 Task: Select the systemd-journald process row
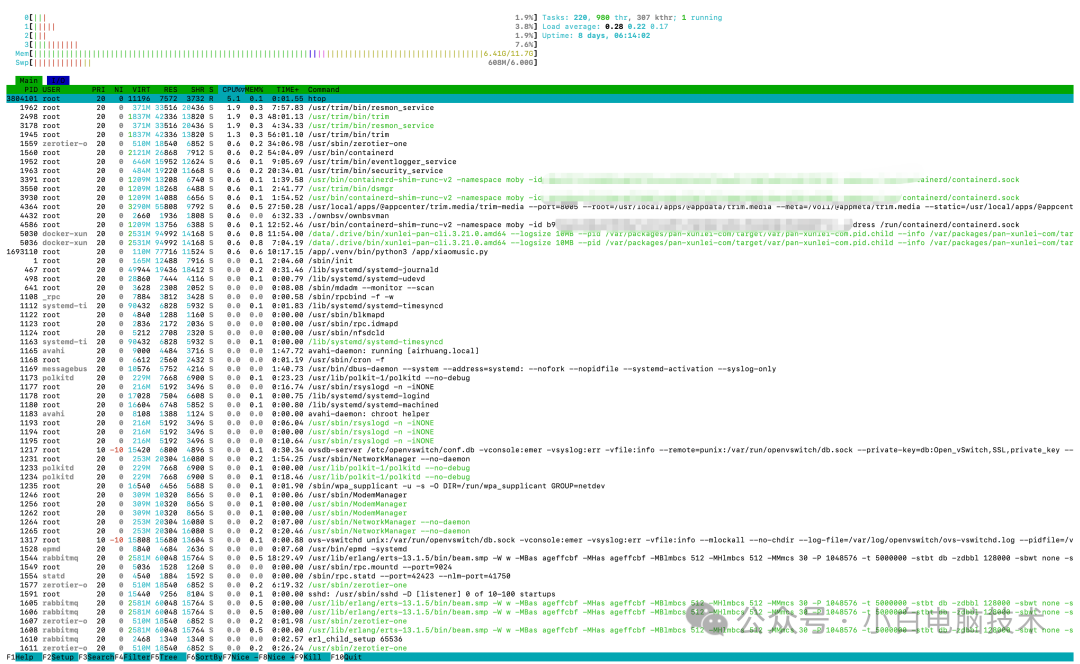[540, 270]
